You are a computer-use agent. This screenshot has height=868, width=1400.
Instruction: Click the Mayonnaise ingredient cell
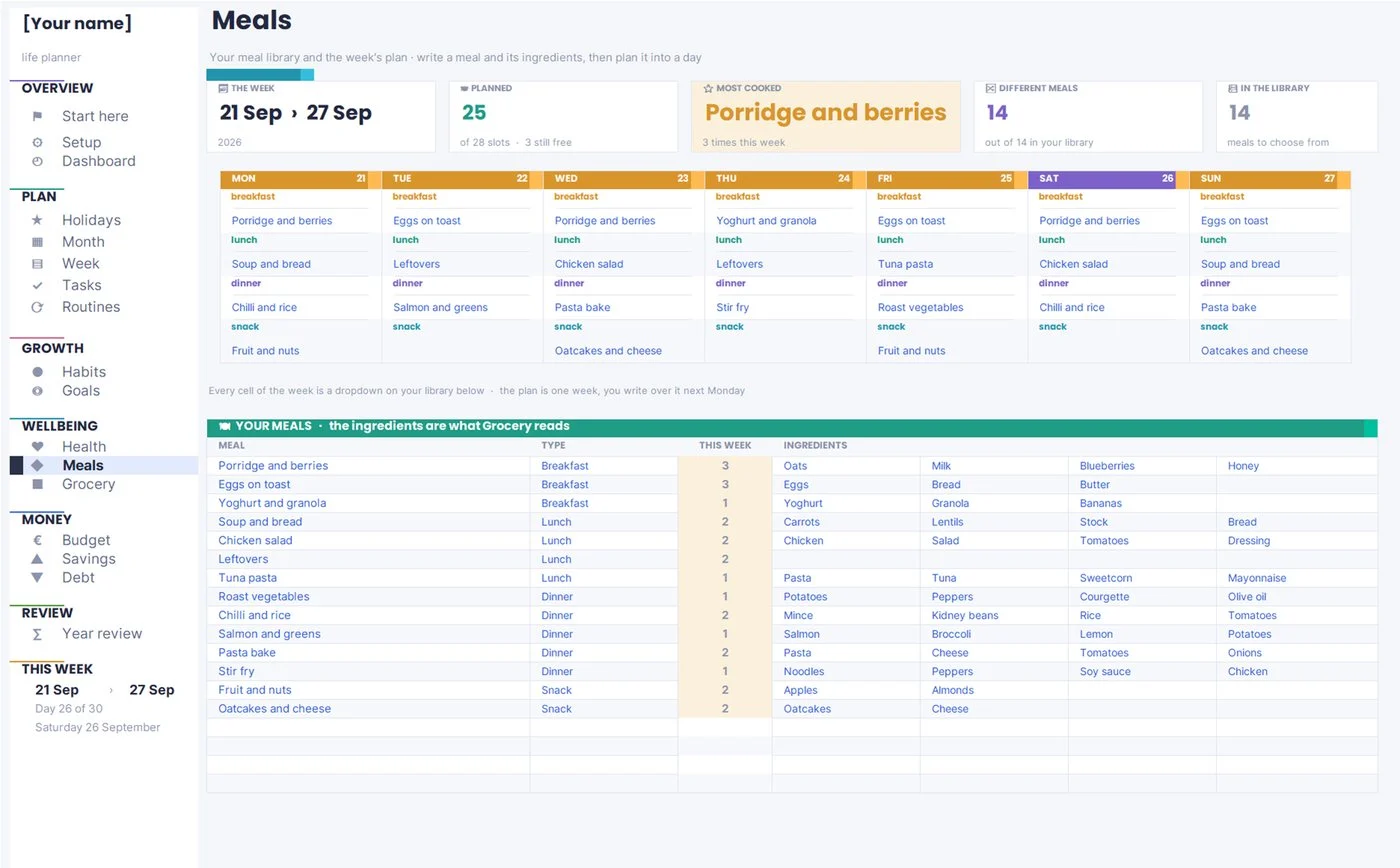pyautogui.click(x=1297, y=578)
